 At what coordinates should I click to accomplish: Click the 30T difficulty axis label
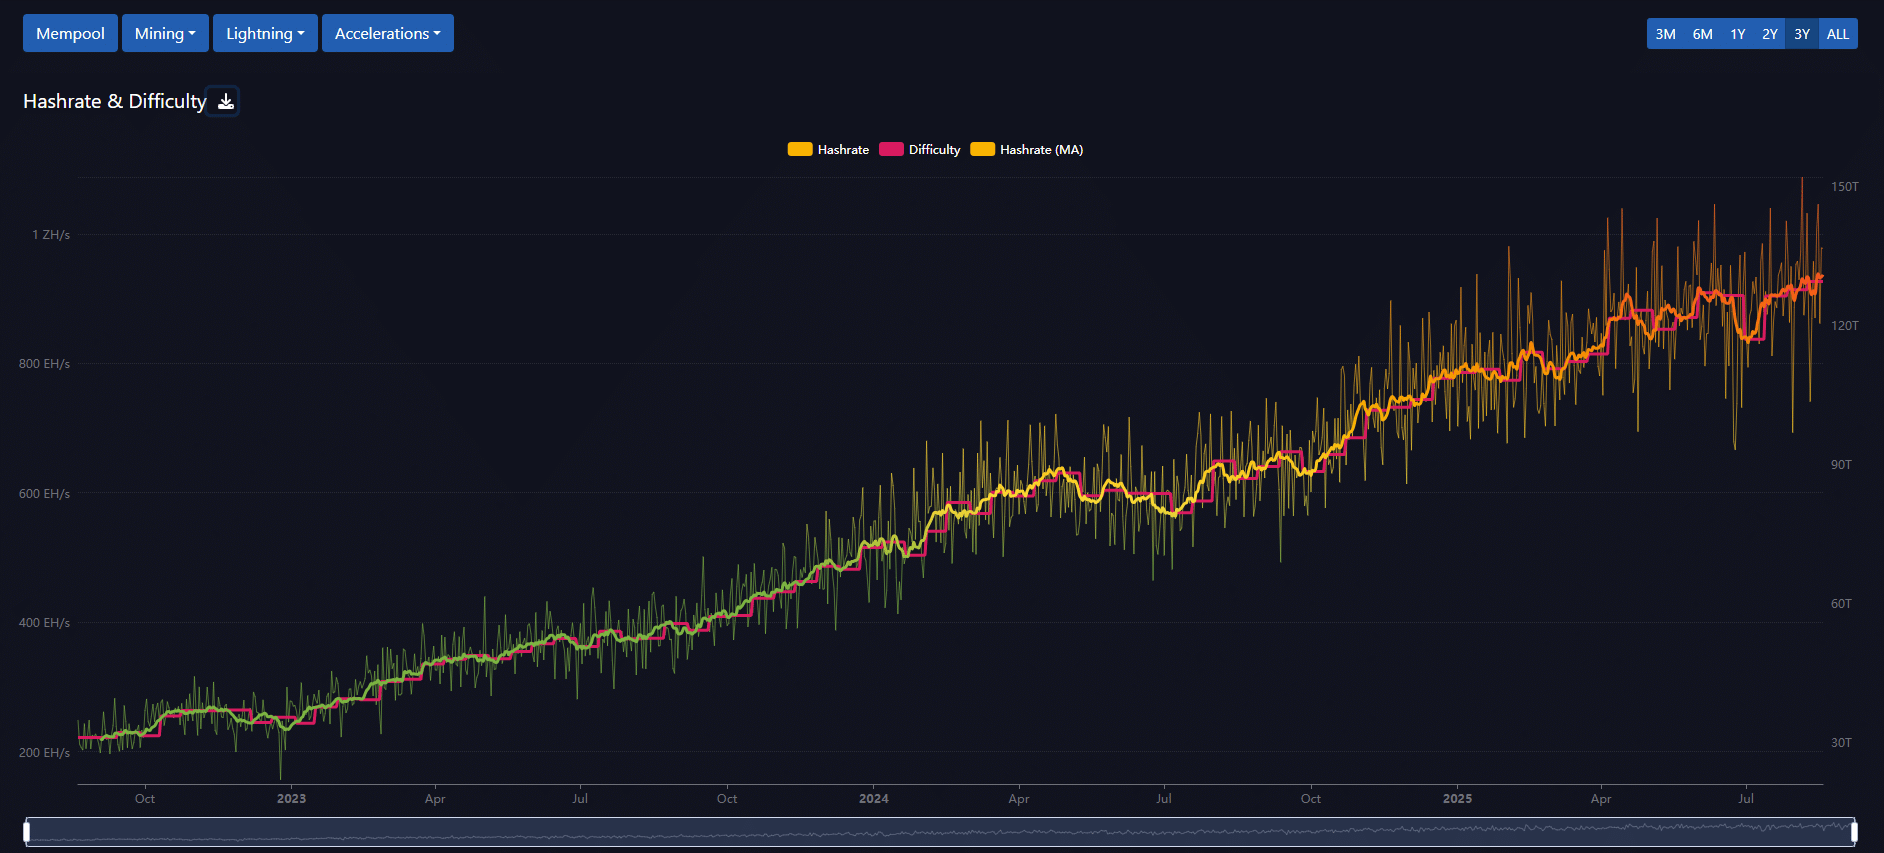1842,743
